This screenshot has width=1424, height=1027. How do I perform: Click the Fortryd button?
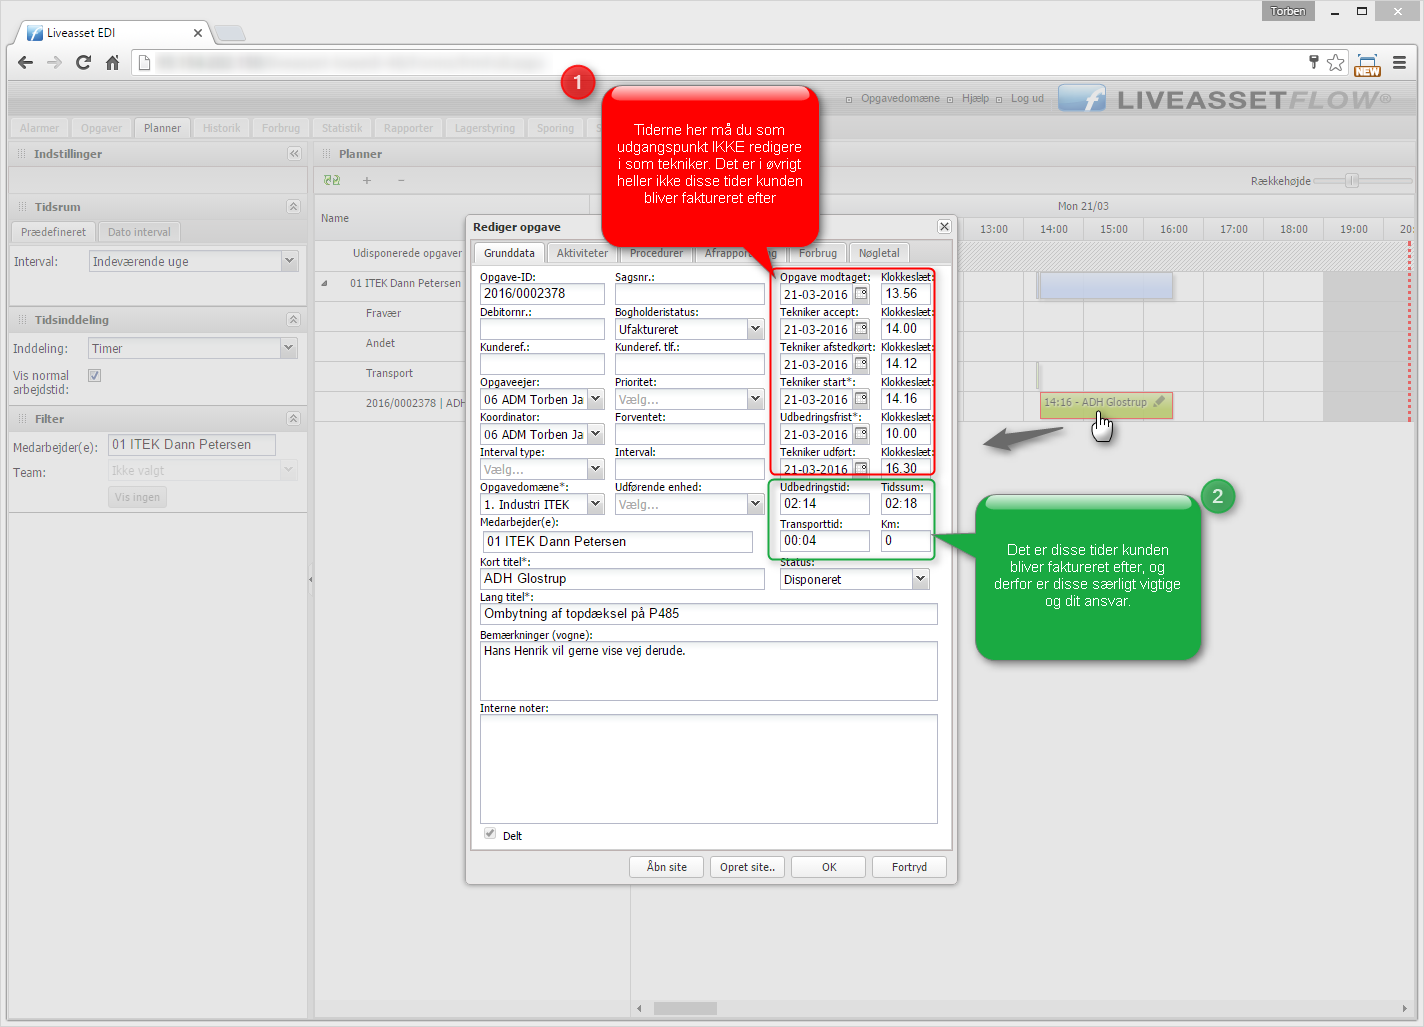[909, 867]
